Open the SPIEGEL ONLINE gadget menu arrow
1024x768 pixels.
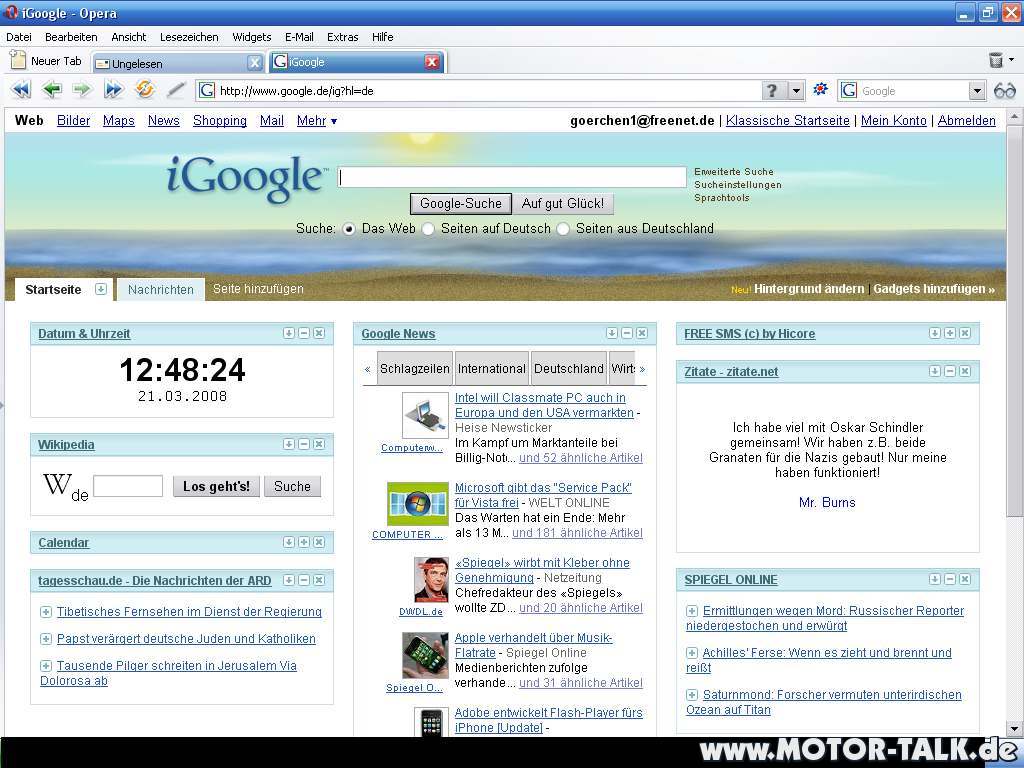[x=935, y=579]
